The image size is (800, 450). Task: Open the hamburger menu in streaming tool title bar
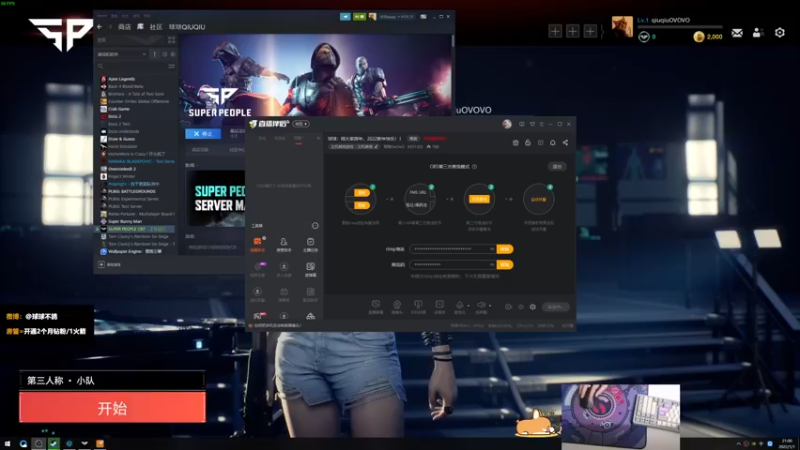541,124
